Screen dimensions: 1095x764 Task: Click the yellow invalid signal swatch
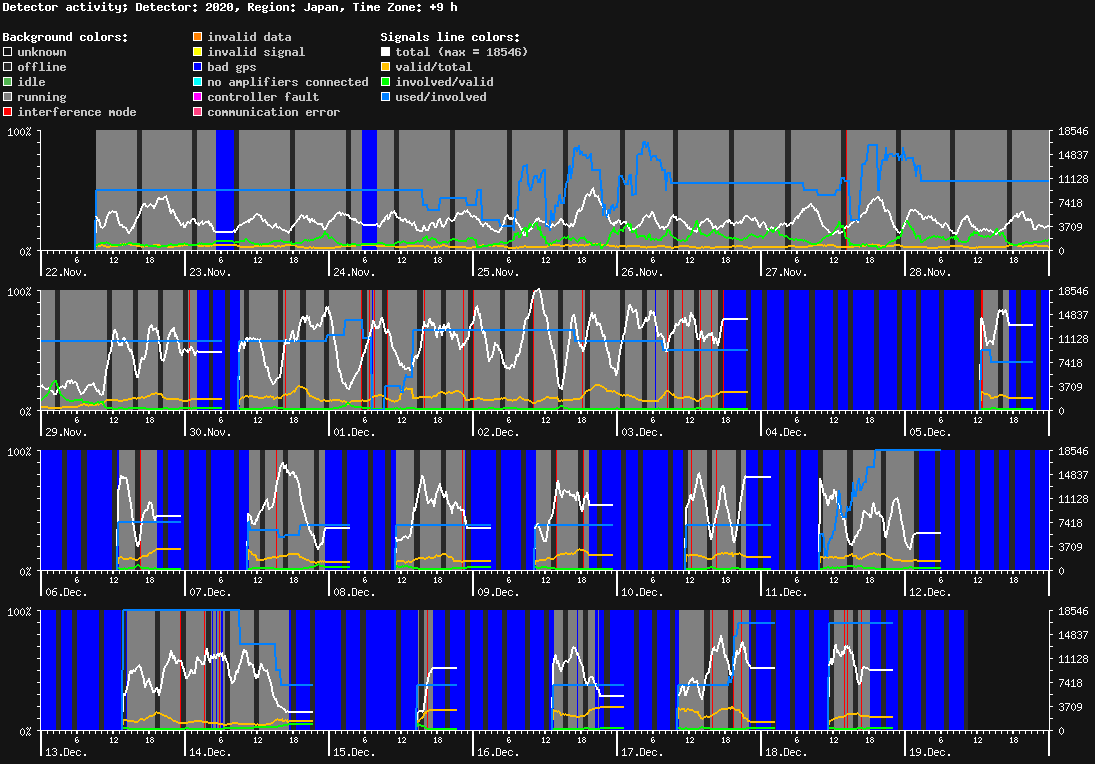pos(197,52)
